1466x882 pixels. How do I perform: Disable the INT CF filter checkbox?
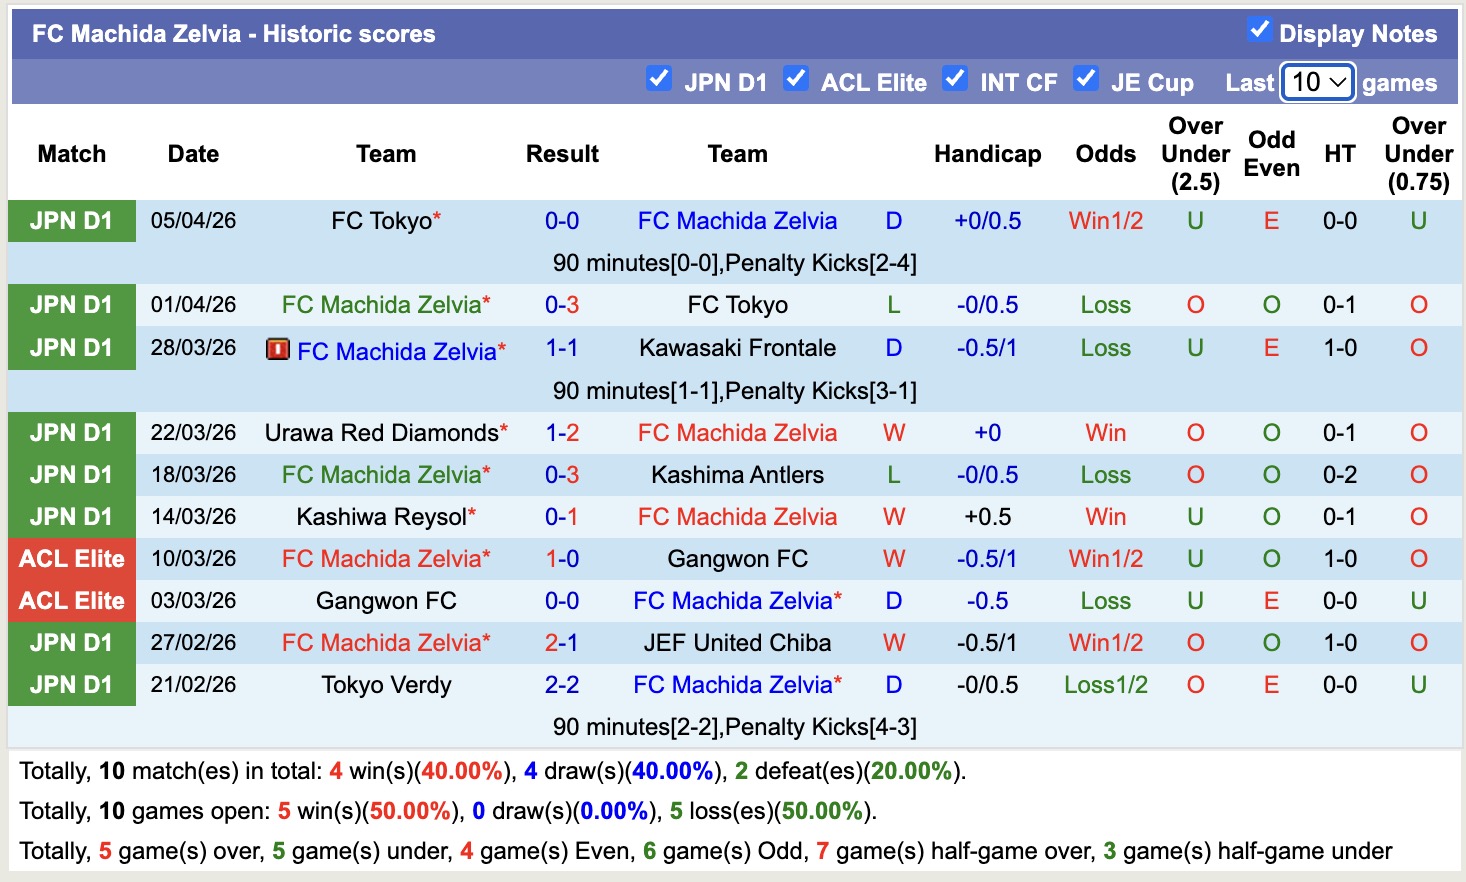(955, 78)
